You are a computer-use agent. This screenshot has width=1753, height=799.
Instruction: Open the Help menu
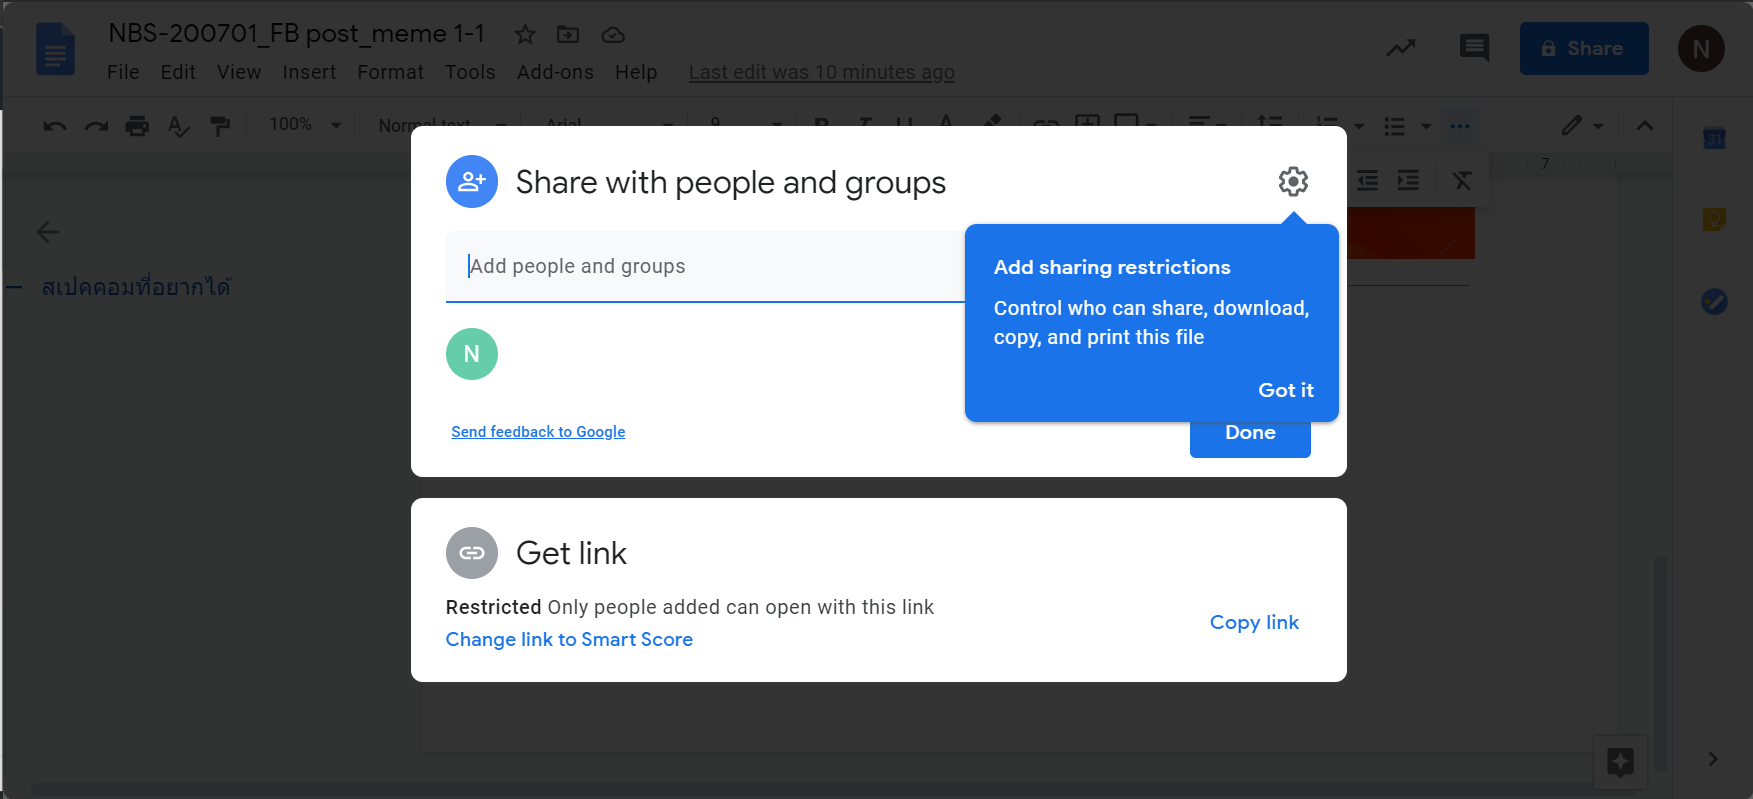click(636, 72)
